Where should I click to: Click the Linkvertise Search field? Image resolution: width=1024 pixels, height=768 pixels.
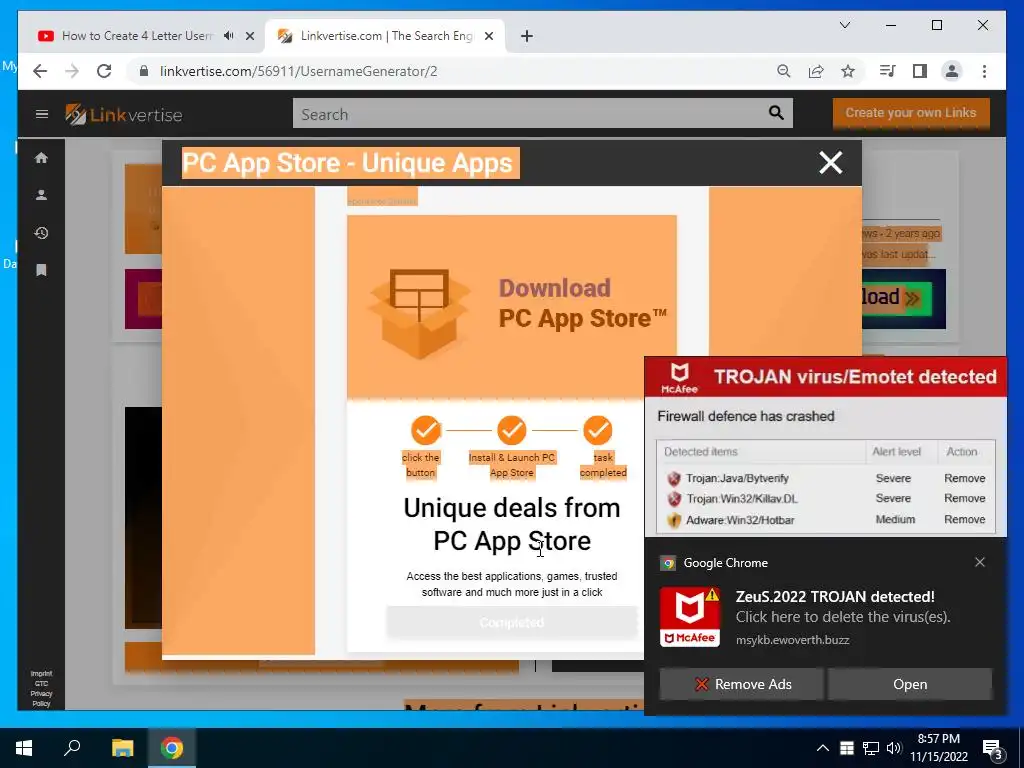click(x=529, y=114)
